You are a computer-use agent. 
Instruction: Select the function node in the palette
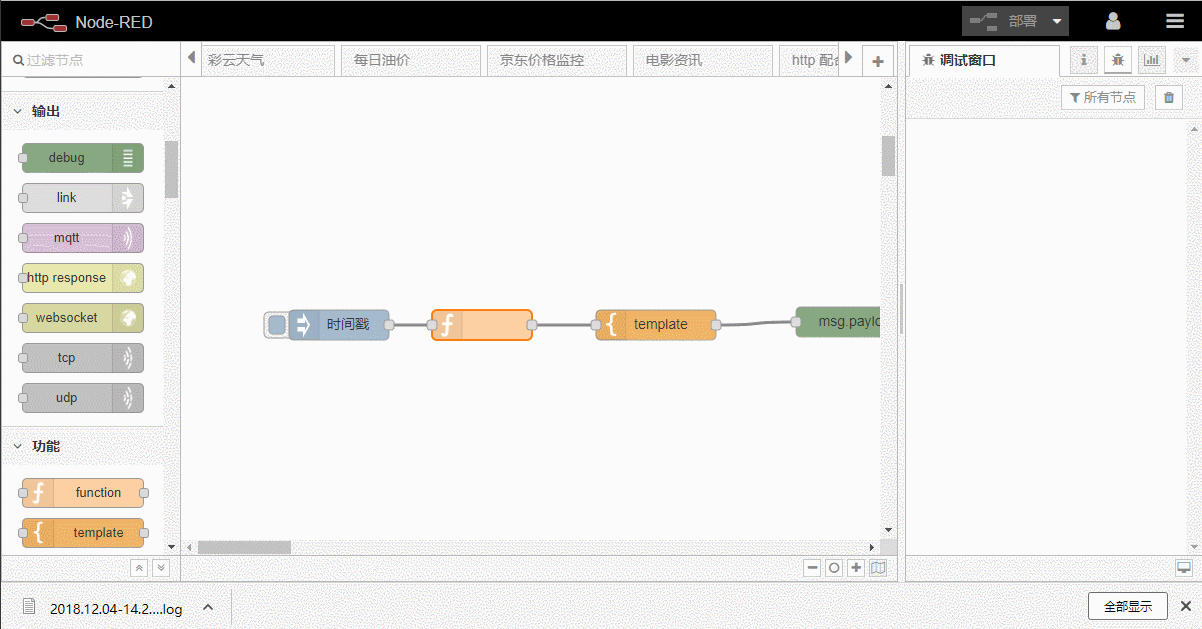[83, 492]
